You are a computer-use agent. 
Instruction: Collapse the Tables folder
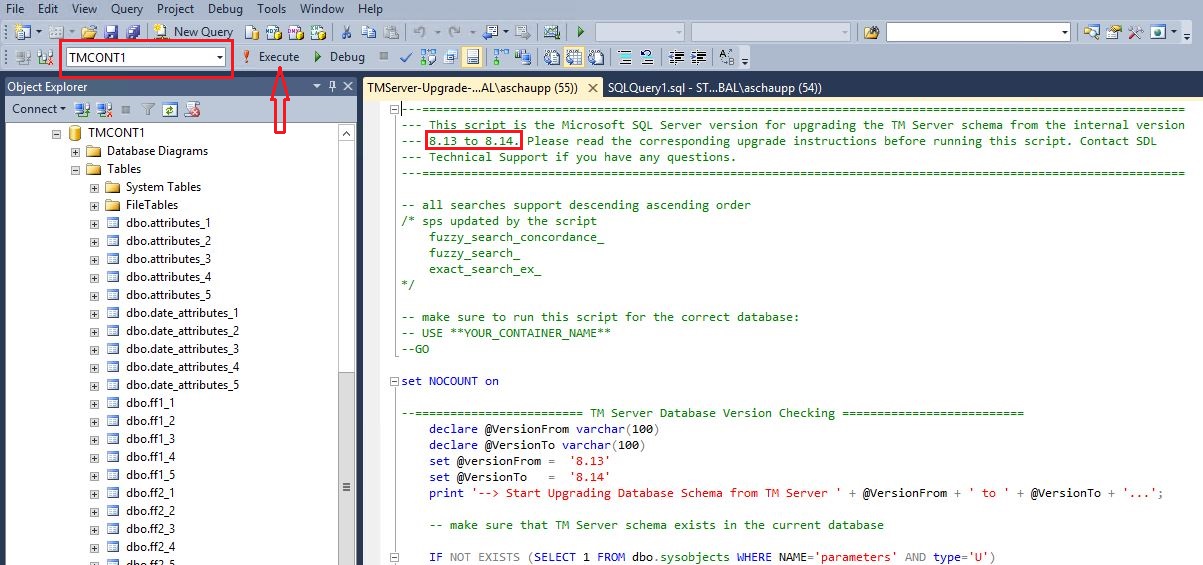(x=75, y=169)
